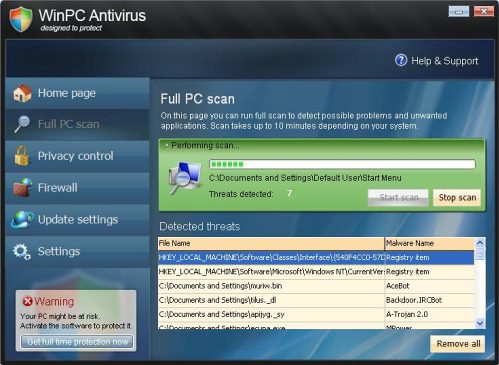The image size is (499, 365).
Task: Minimize the WinPC Antivirus window
Action: pyautogui.click(x=459, y=12)
